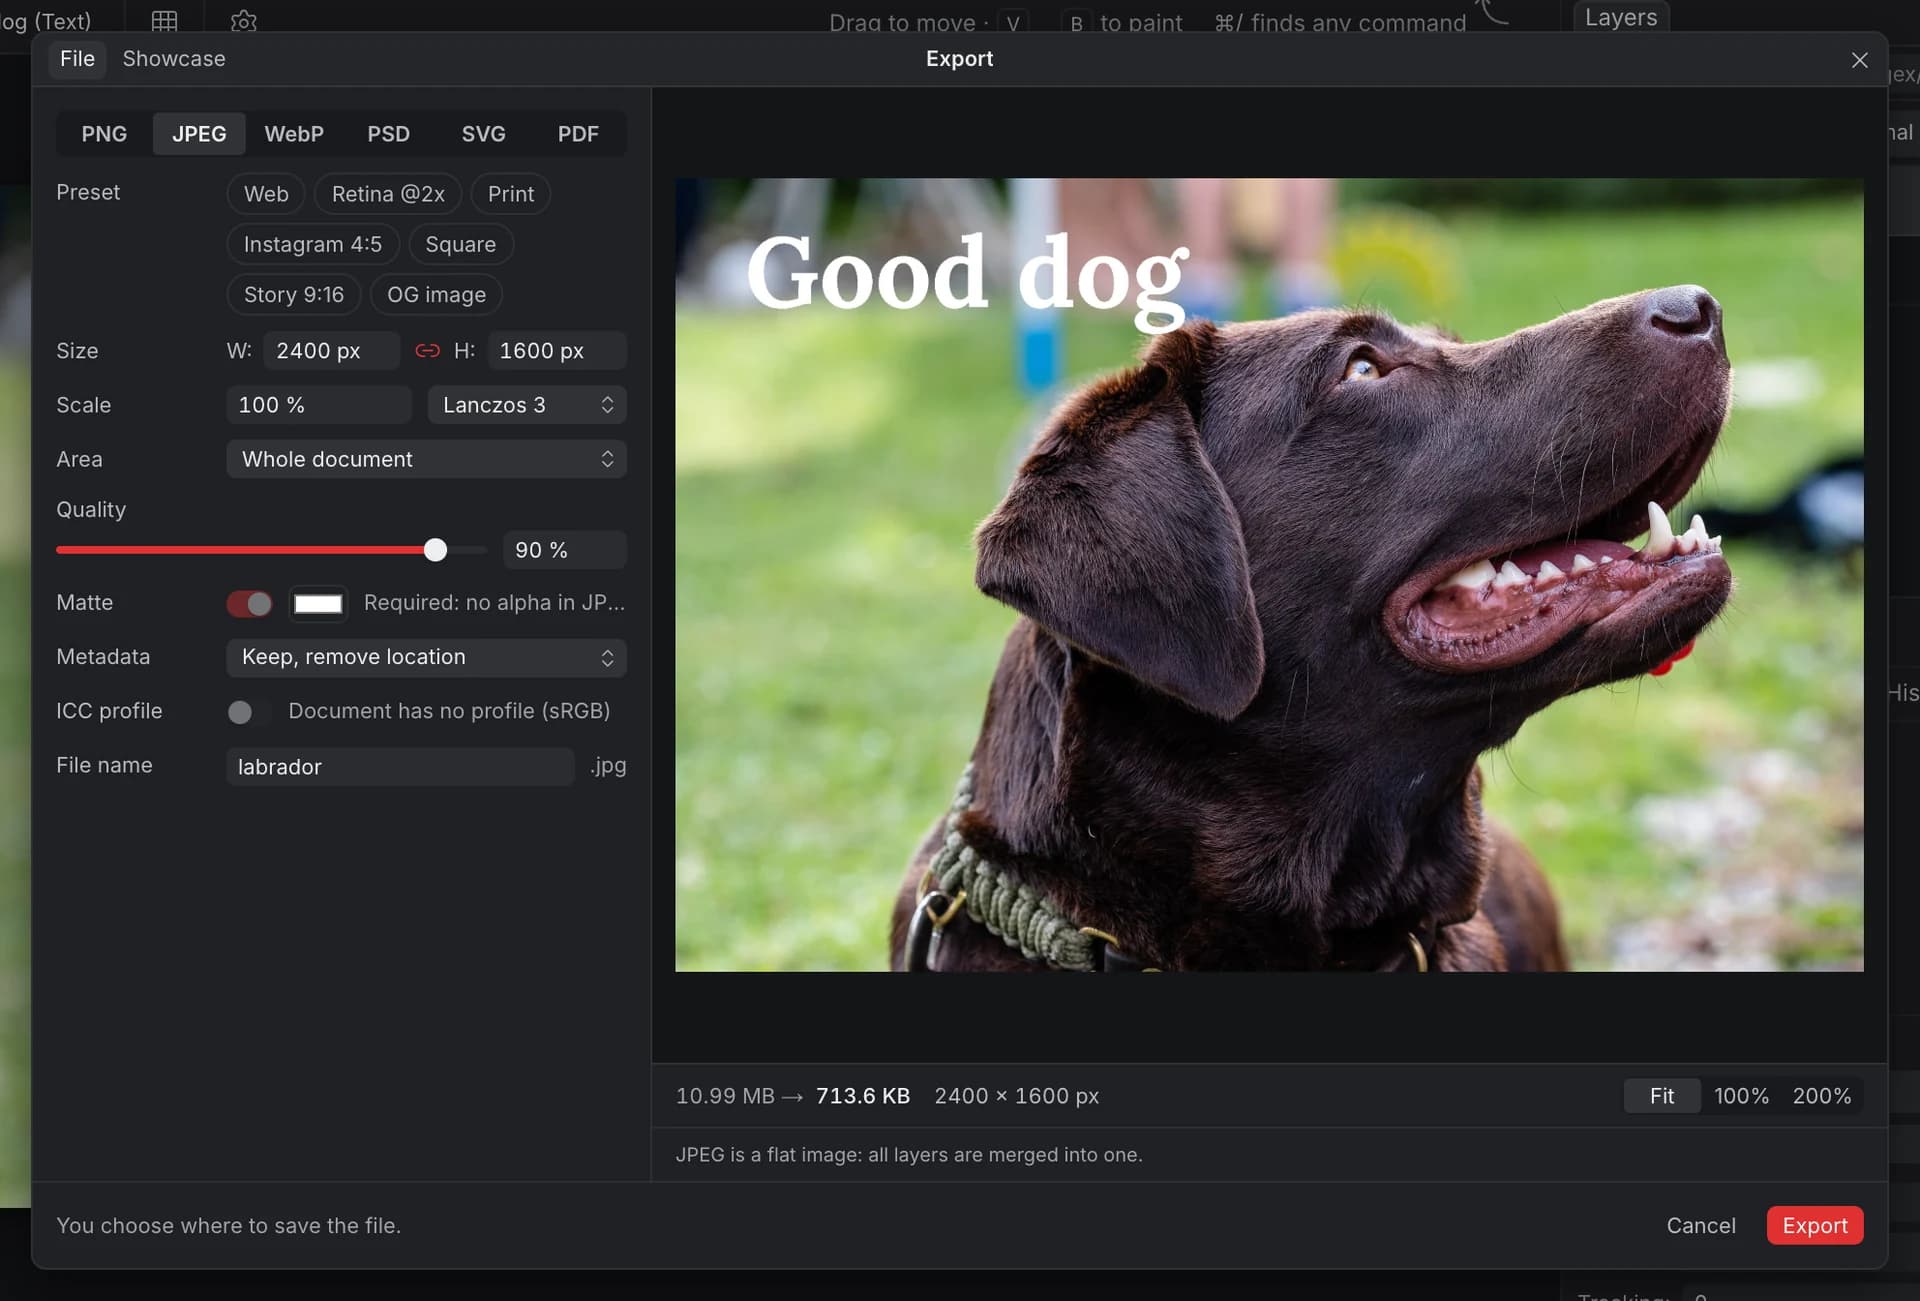Open the Layers panel tab behind dialog
Image resolution: width=1920 pixels, height=1301 pixels.
click(x=1621, y=18)
